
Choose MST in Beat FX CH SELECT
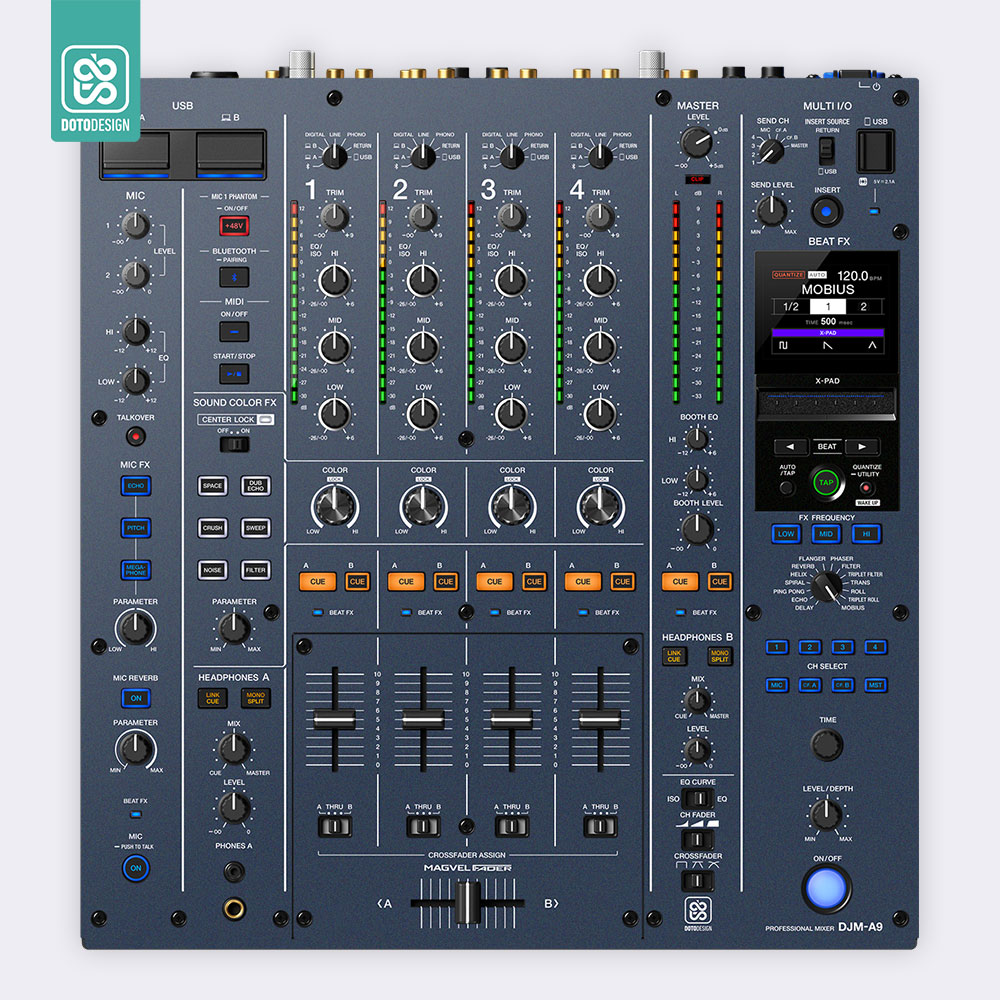point(876,686)
